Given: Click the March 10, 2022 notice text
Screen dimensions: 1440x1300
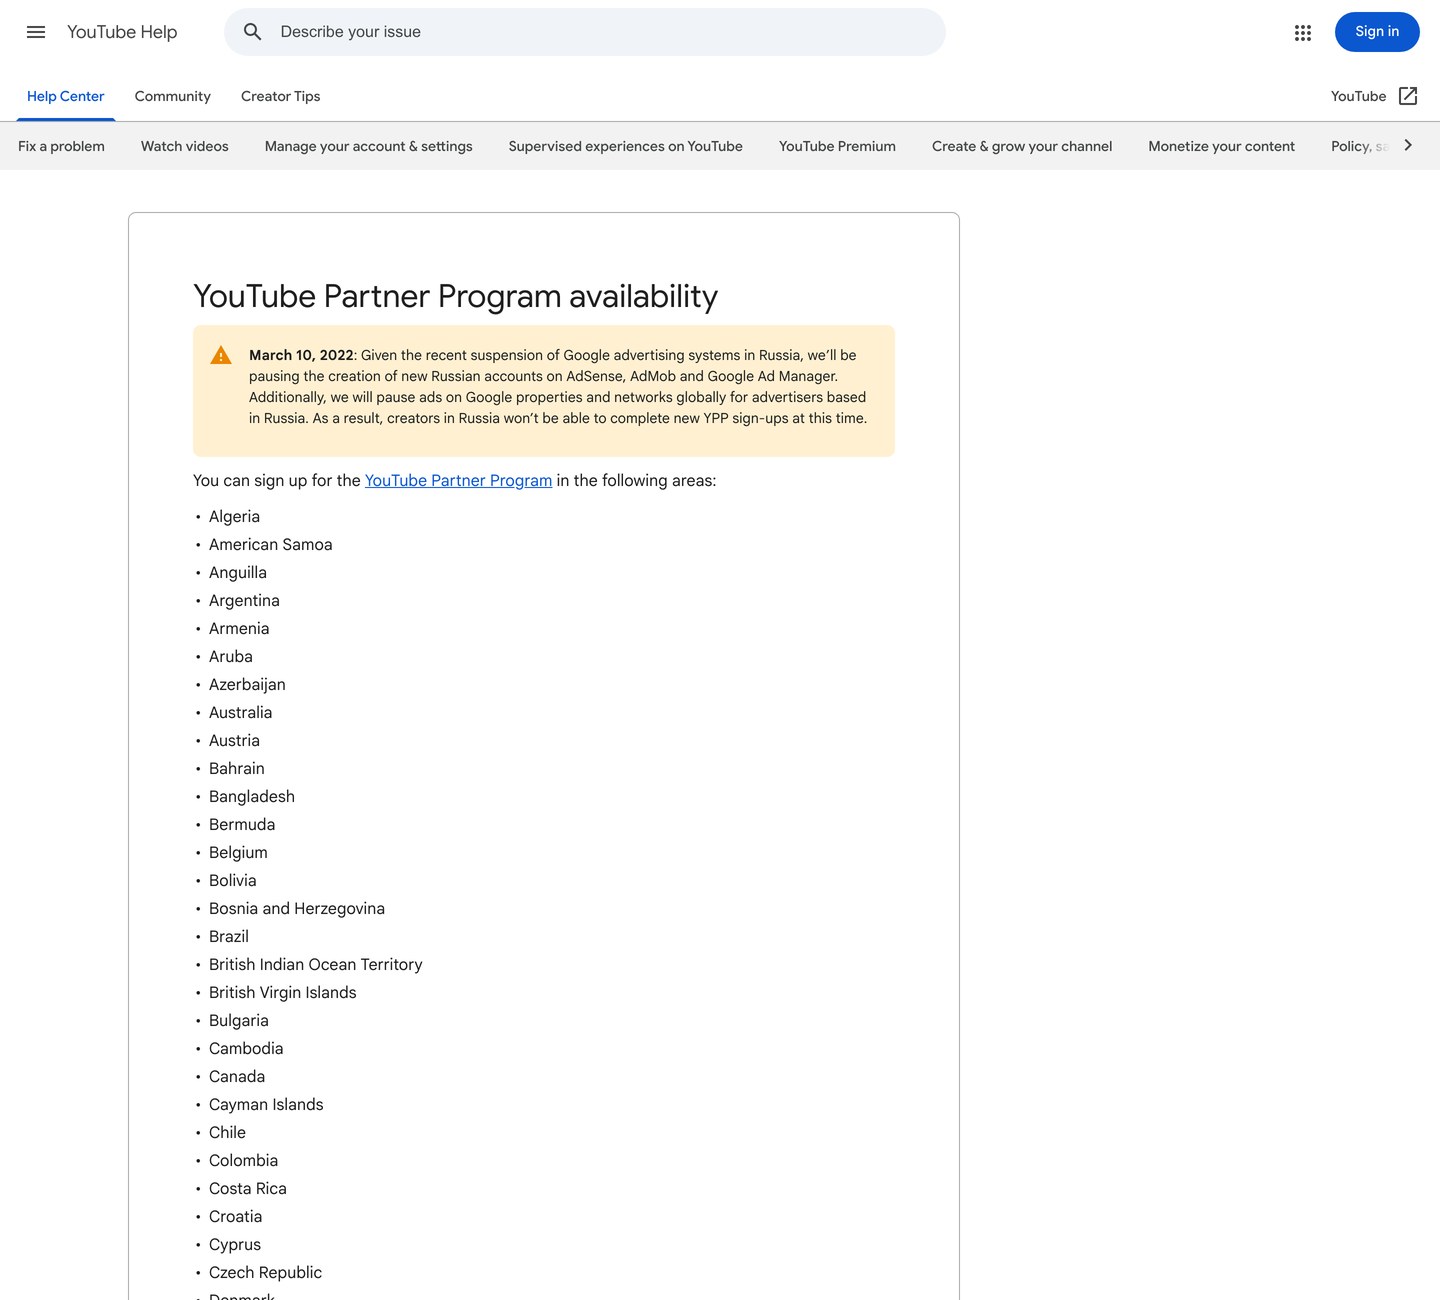Looking at the screenshot, I should pos(557,387).
